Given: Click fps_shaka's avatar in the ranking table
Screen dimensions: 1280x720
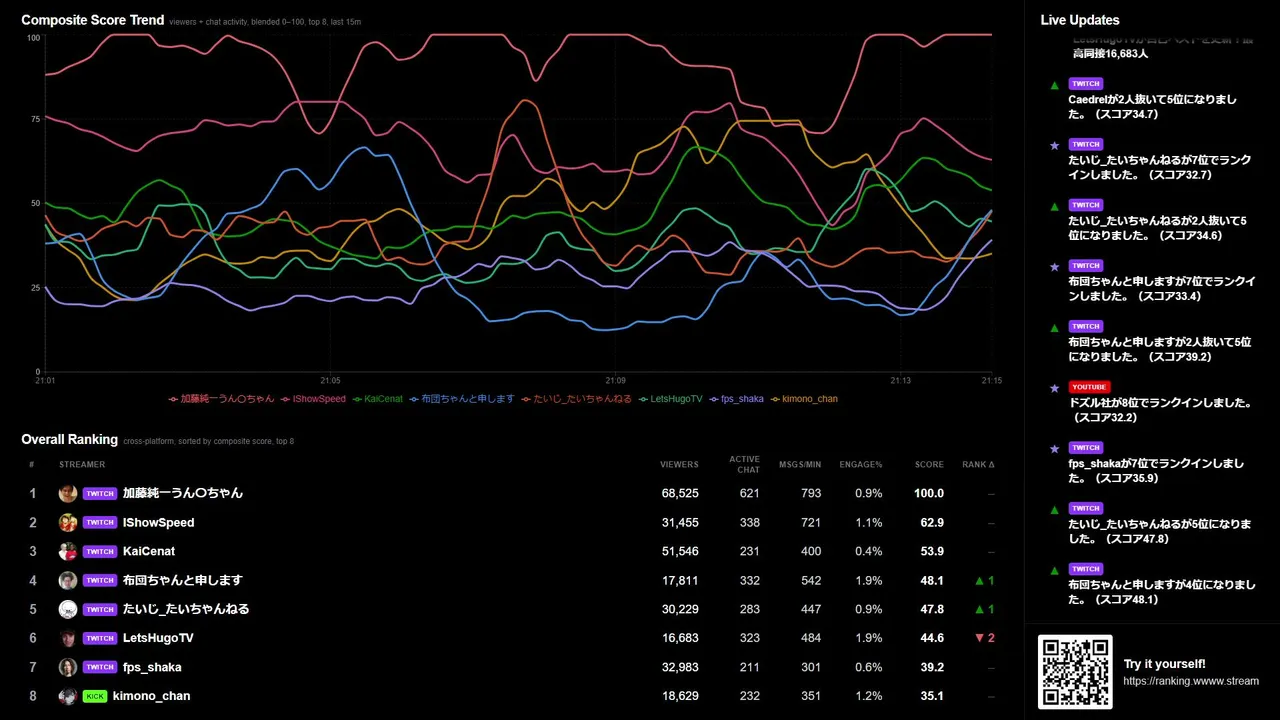Looking at the screenshot, I should (x=68, y=667).
